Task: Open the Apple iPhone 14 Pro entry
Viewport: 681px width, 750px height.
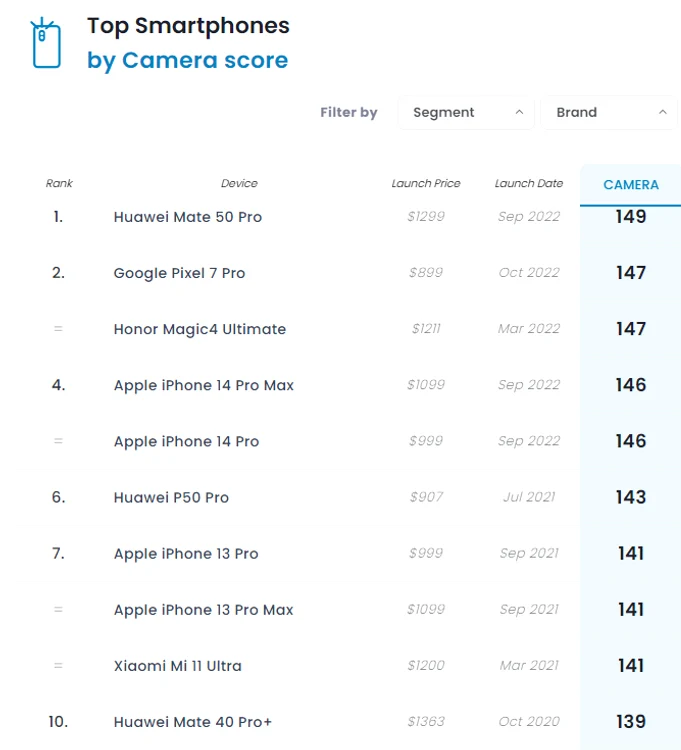Action: pyautogui.click(x=186, y=441)
